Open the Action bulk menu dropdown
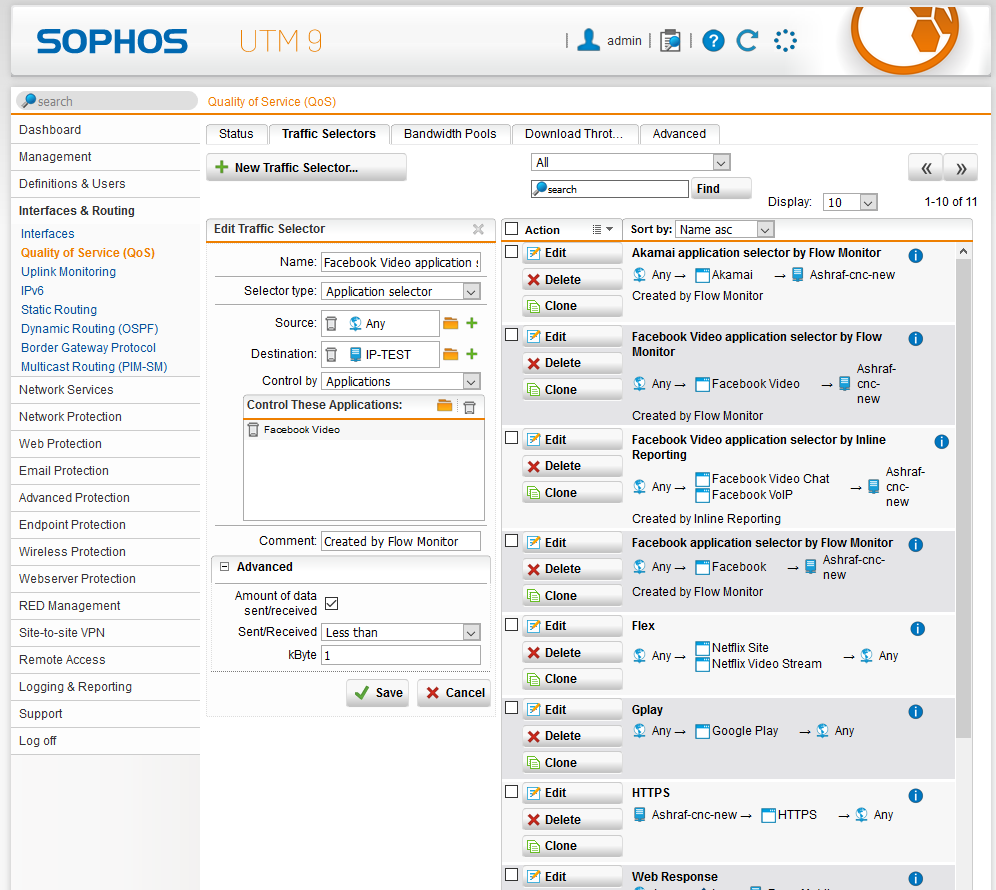This screenshot has width=996, height=890. point(602,229)
